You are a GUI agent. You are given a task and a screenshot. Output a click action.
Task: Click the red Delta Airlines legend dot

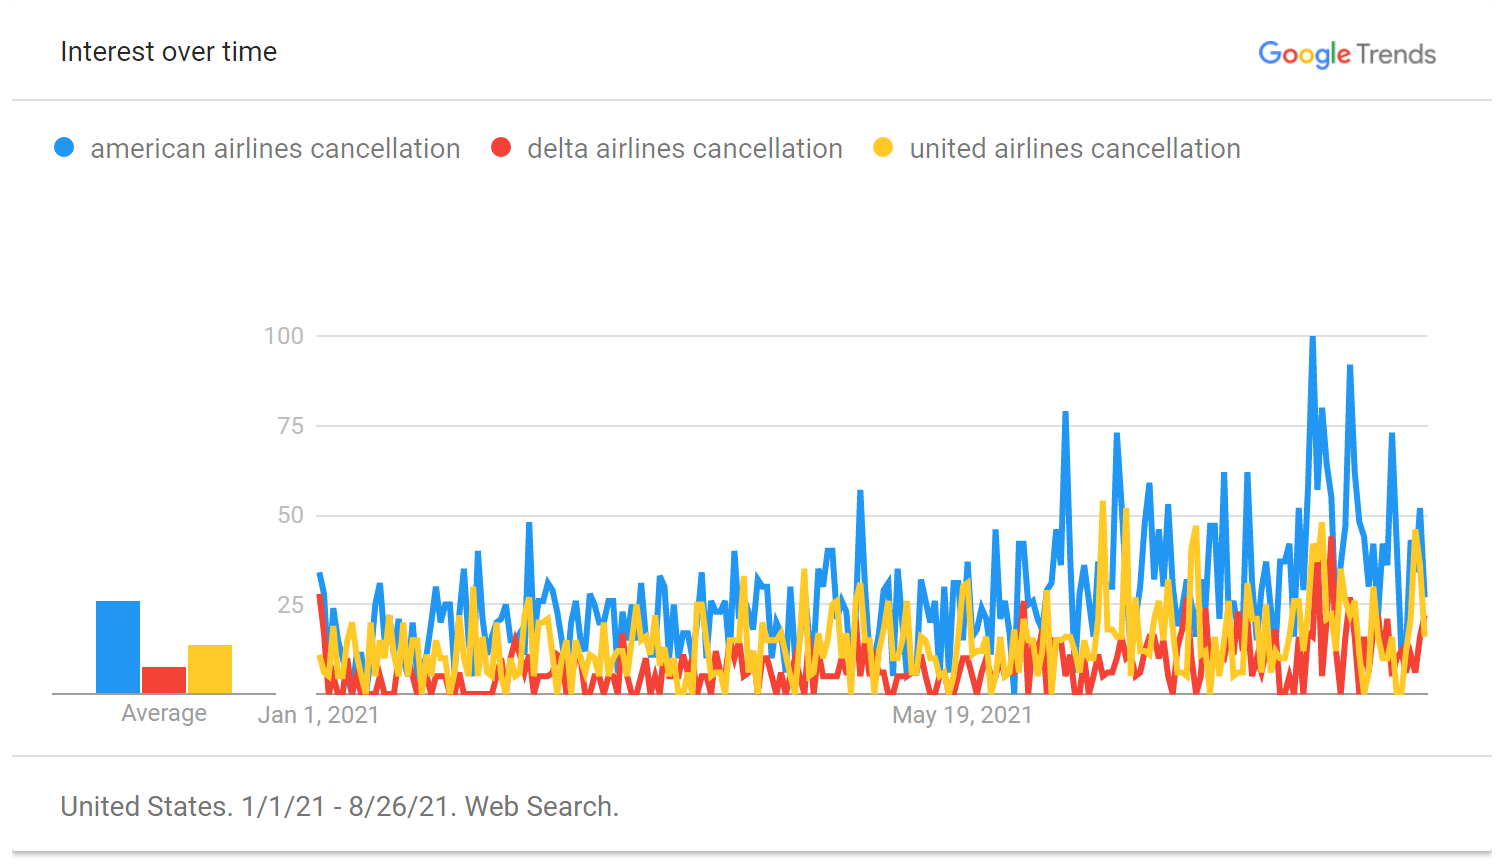[x=501, y=148]
